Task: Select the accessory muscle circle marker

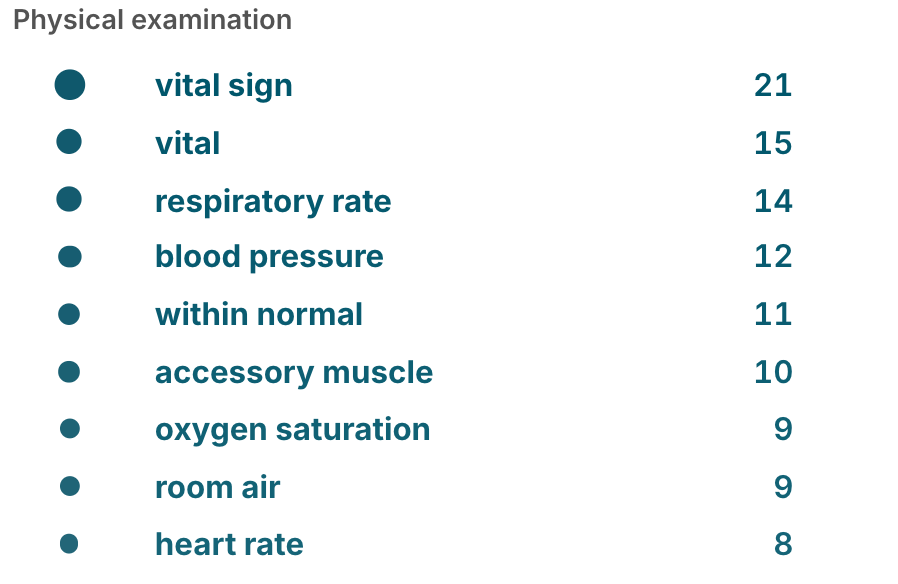Action: tap(69, 372)
